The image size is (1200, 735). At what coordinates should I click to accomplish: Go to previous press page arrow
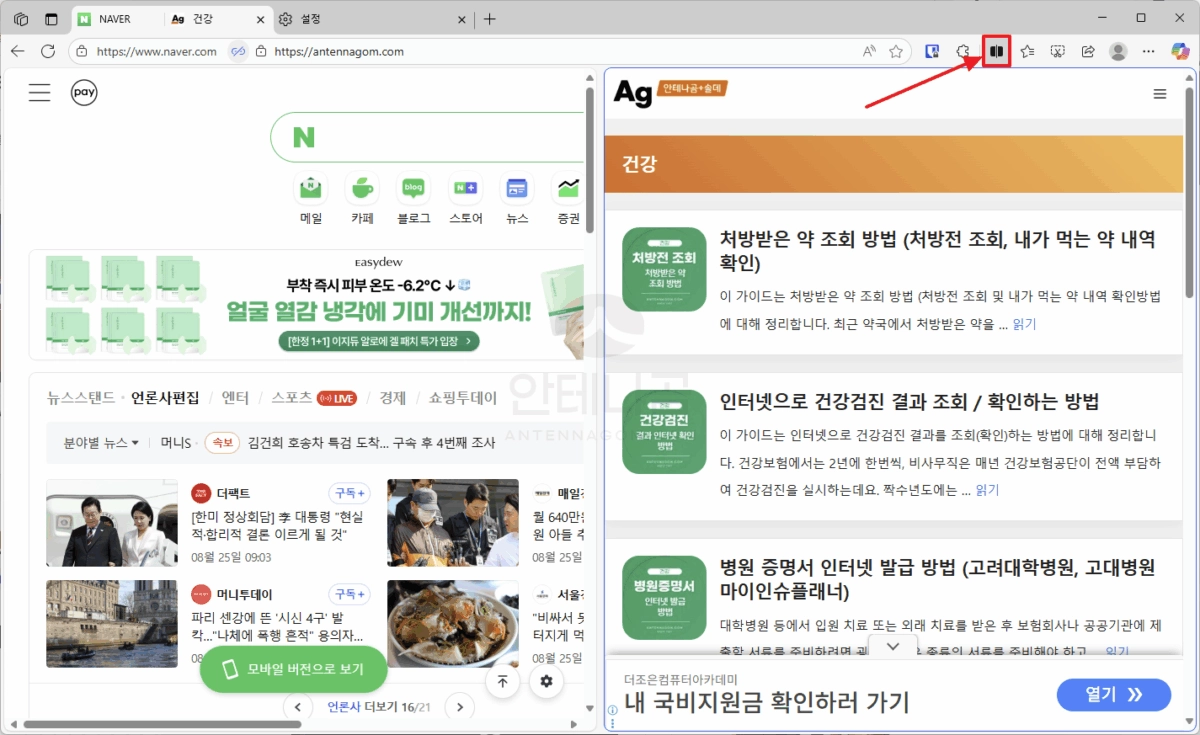coord(297,707)
